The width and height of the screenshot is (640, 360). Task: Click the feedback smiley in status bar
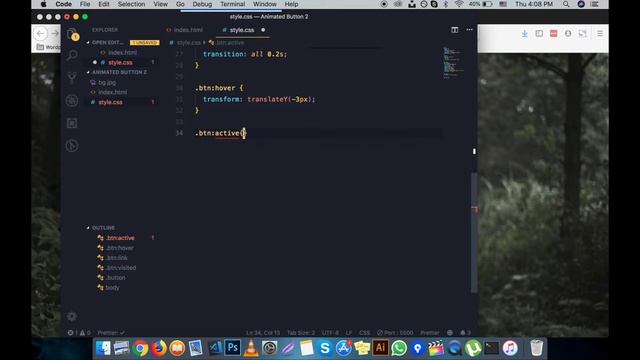point(450,333)
